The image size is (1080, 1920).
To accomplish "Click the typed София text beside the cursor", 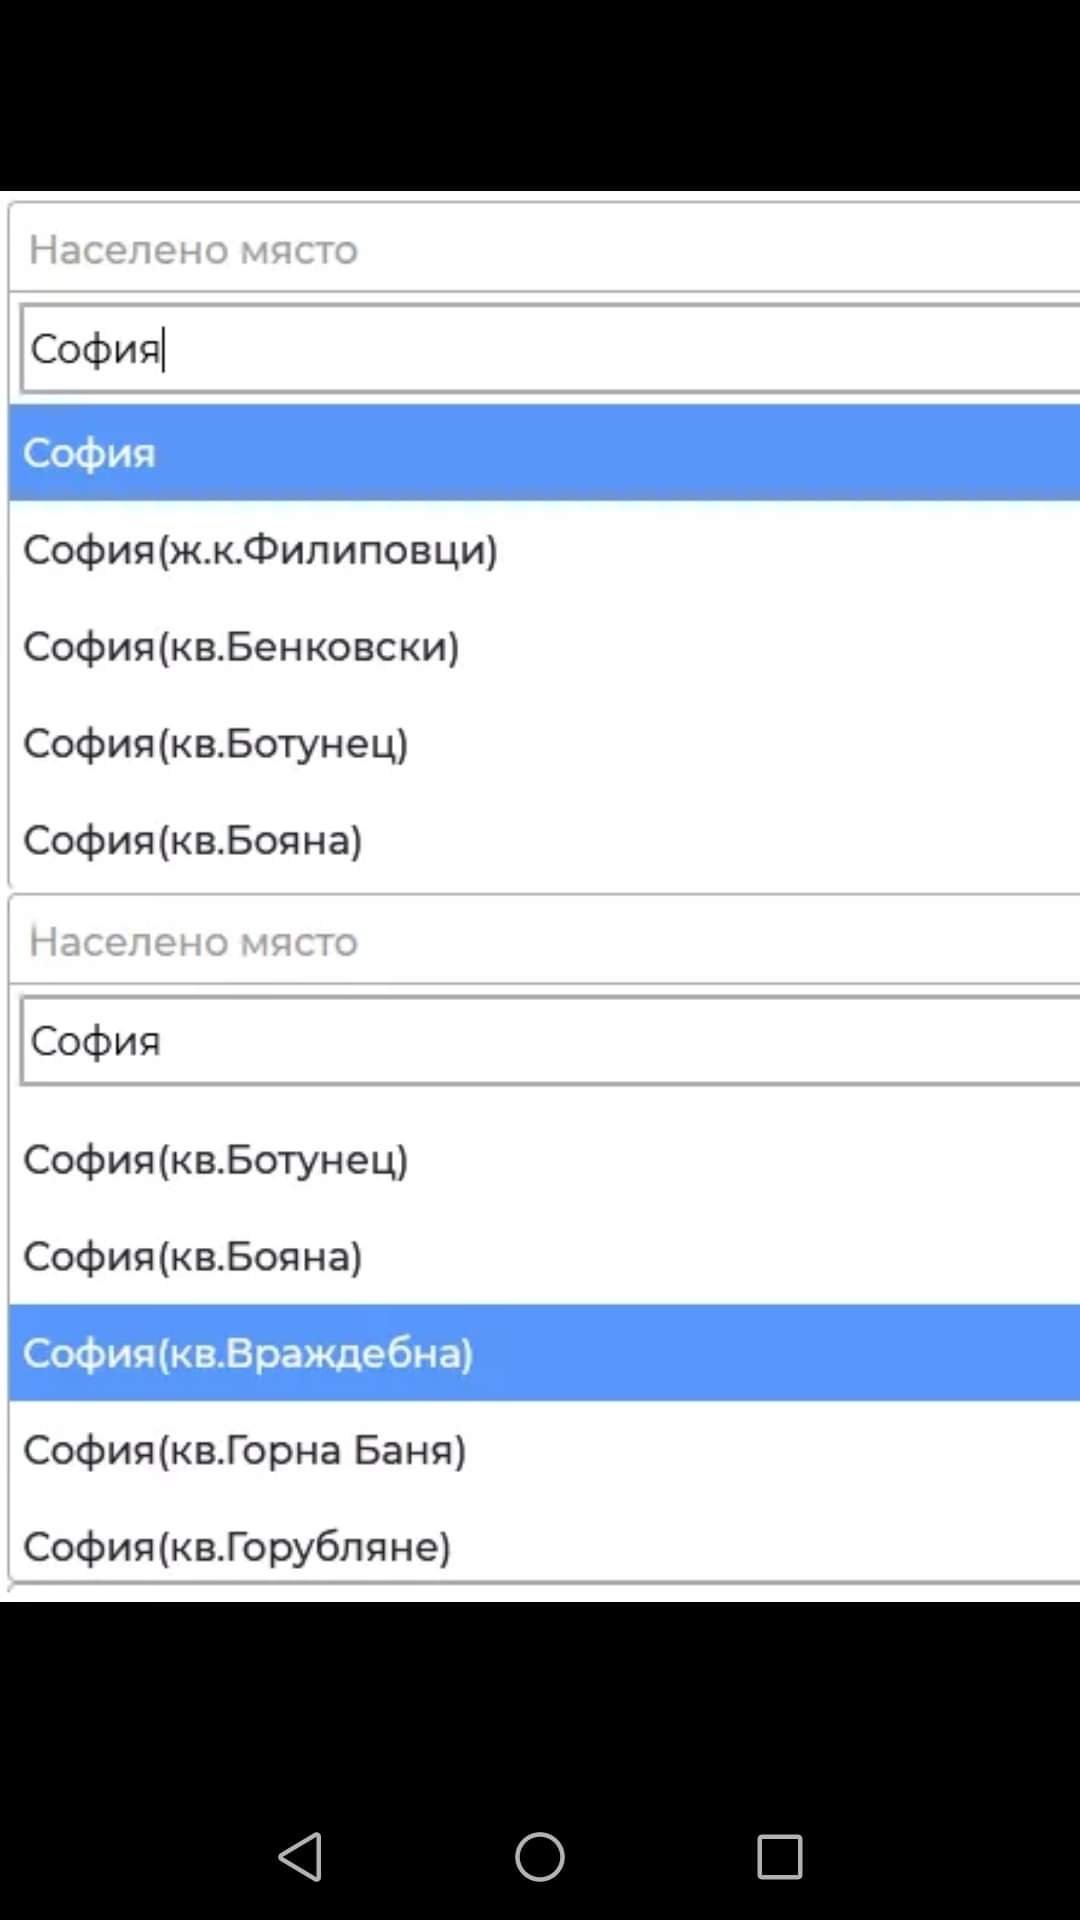I will [x=95, y=349].
